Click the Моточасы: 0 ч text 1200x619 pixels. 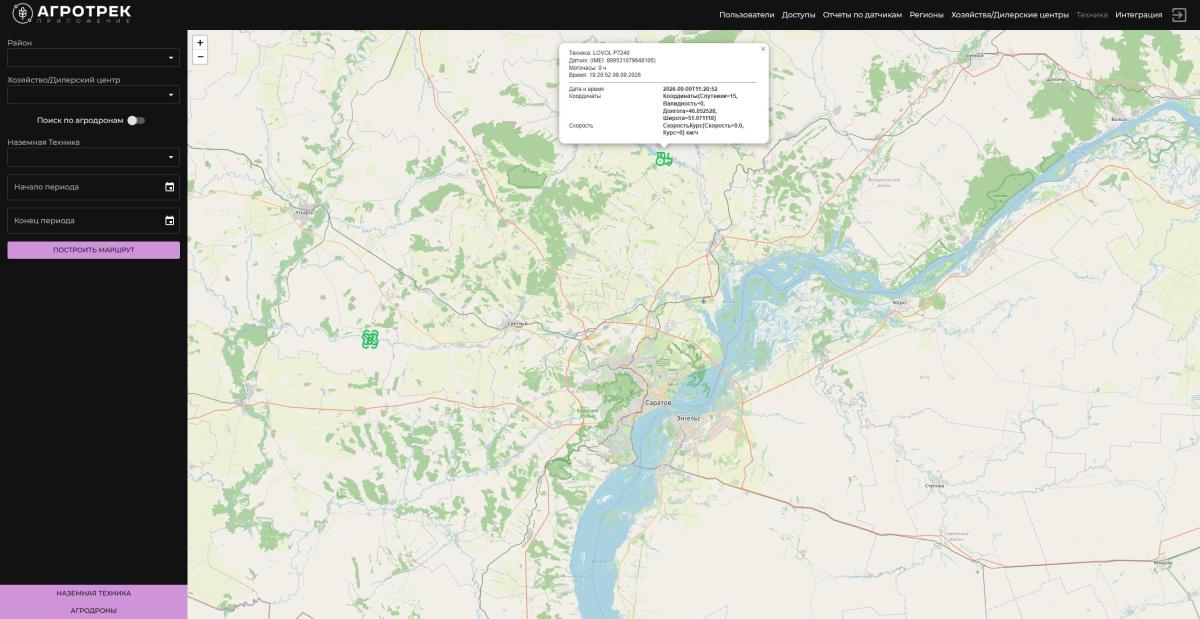587,68
